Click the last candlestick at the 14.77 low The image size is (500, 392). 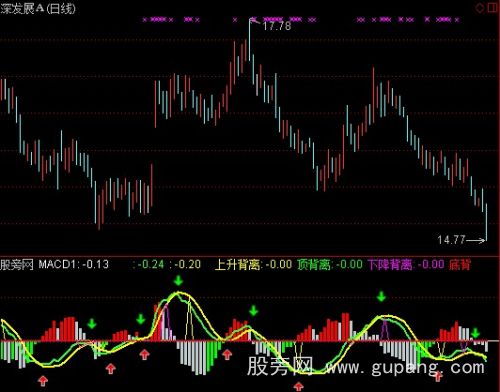(486, 222)
